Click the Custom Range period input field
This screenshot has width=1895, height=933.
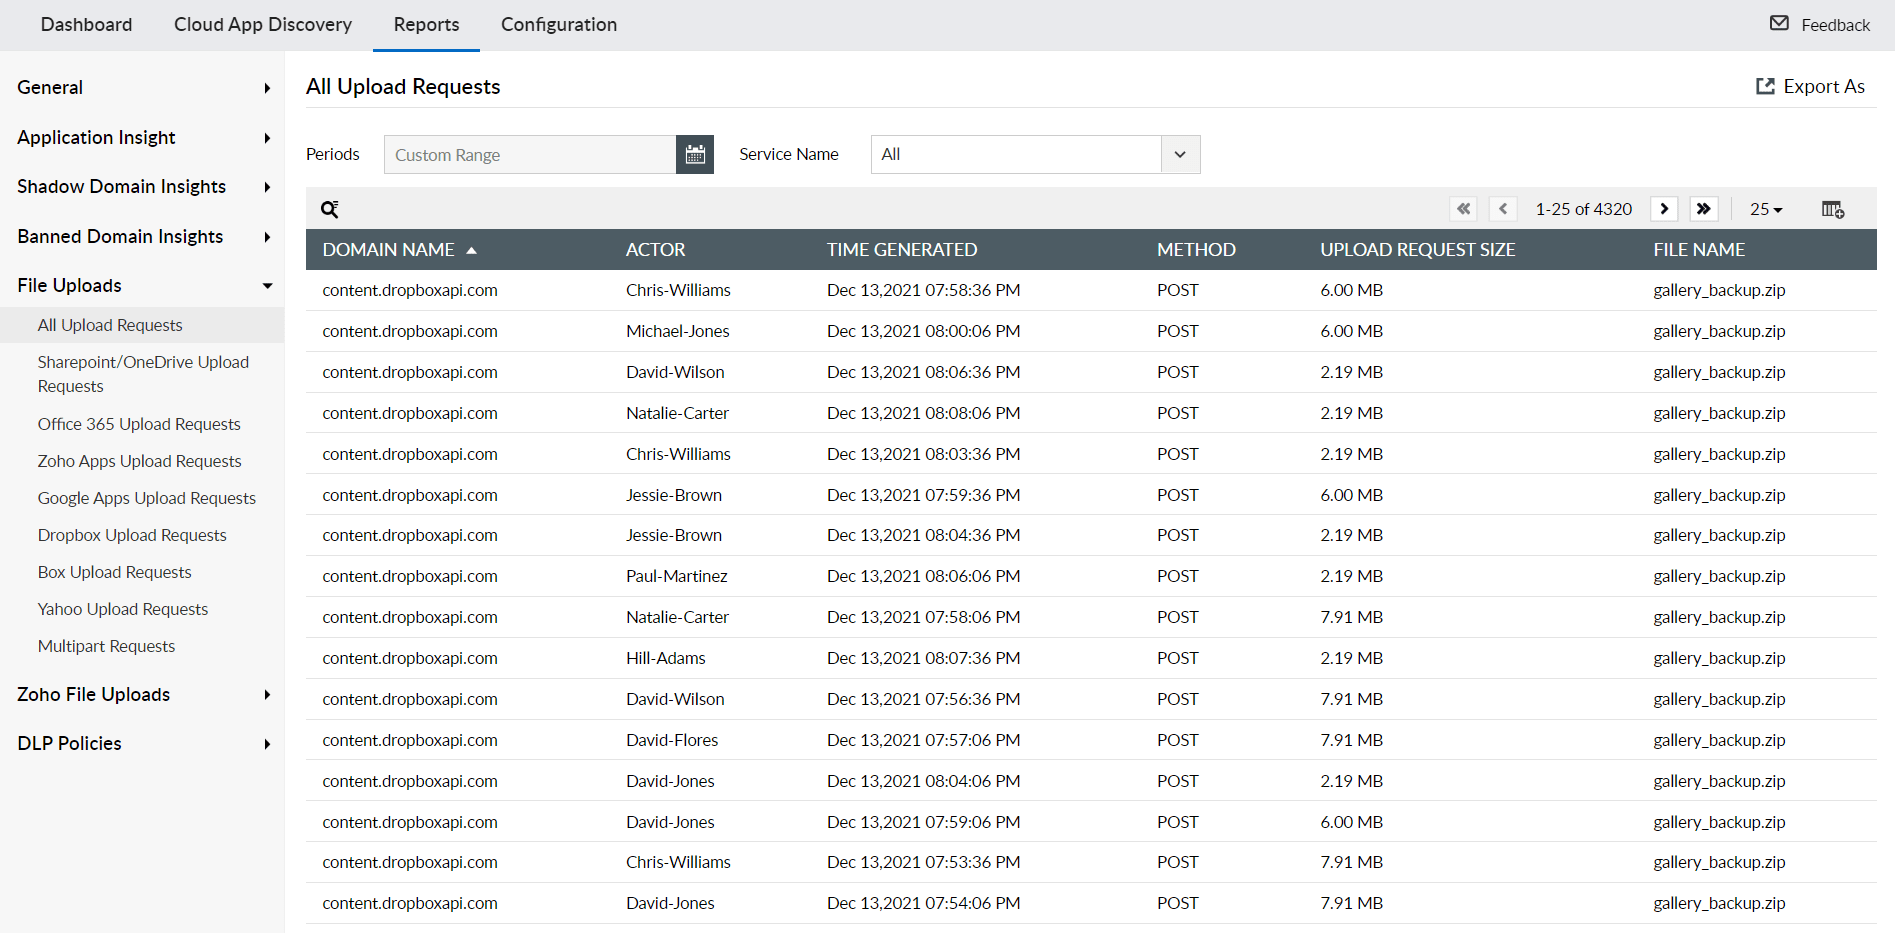click(x=530, y=154)
